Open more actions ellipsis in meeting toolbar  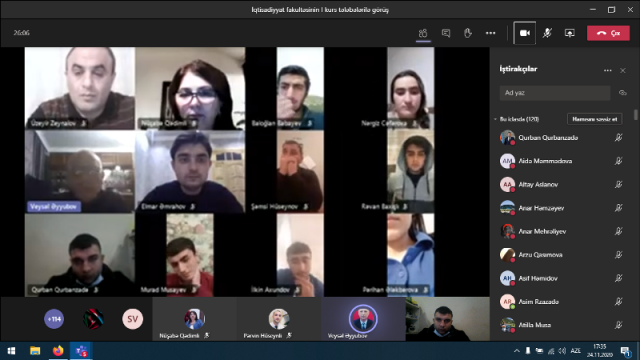pos(490,33)
